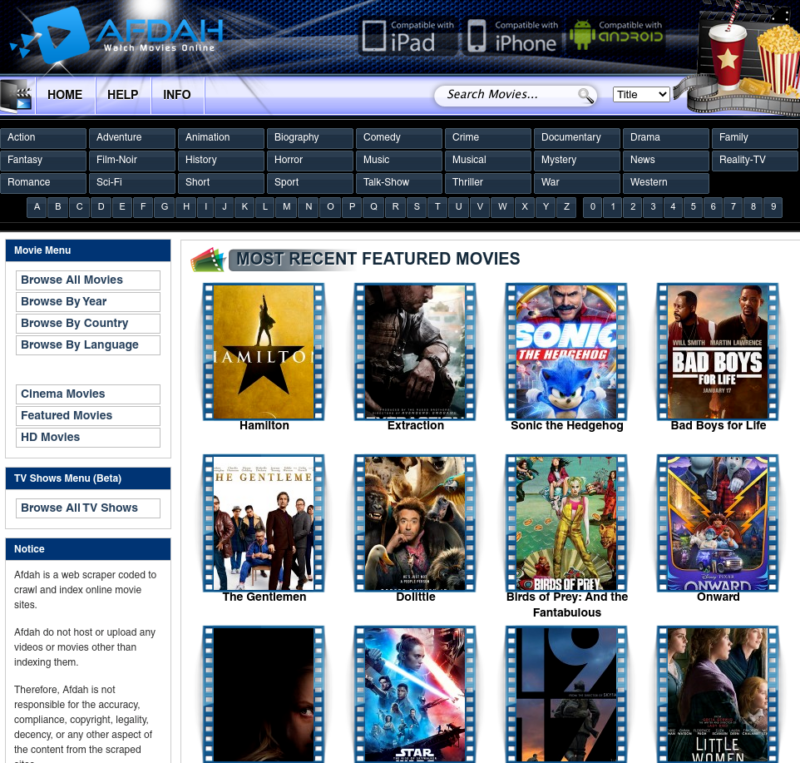800x763 pixels.
Task: Select the Action genre
Action: coord(43,138)
